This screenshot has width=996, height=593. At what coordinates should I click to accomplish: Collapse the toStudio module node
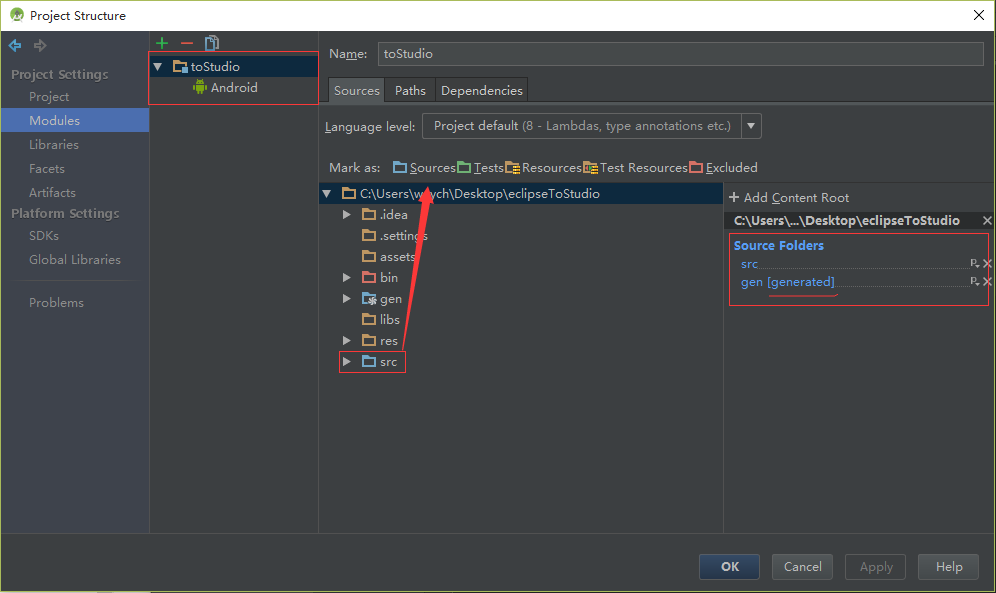click(x=158, y=67)
